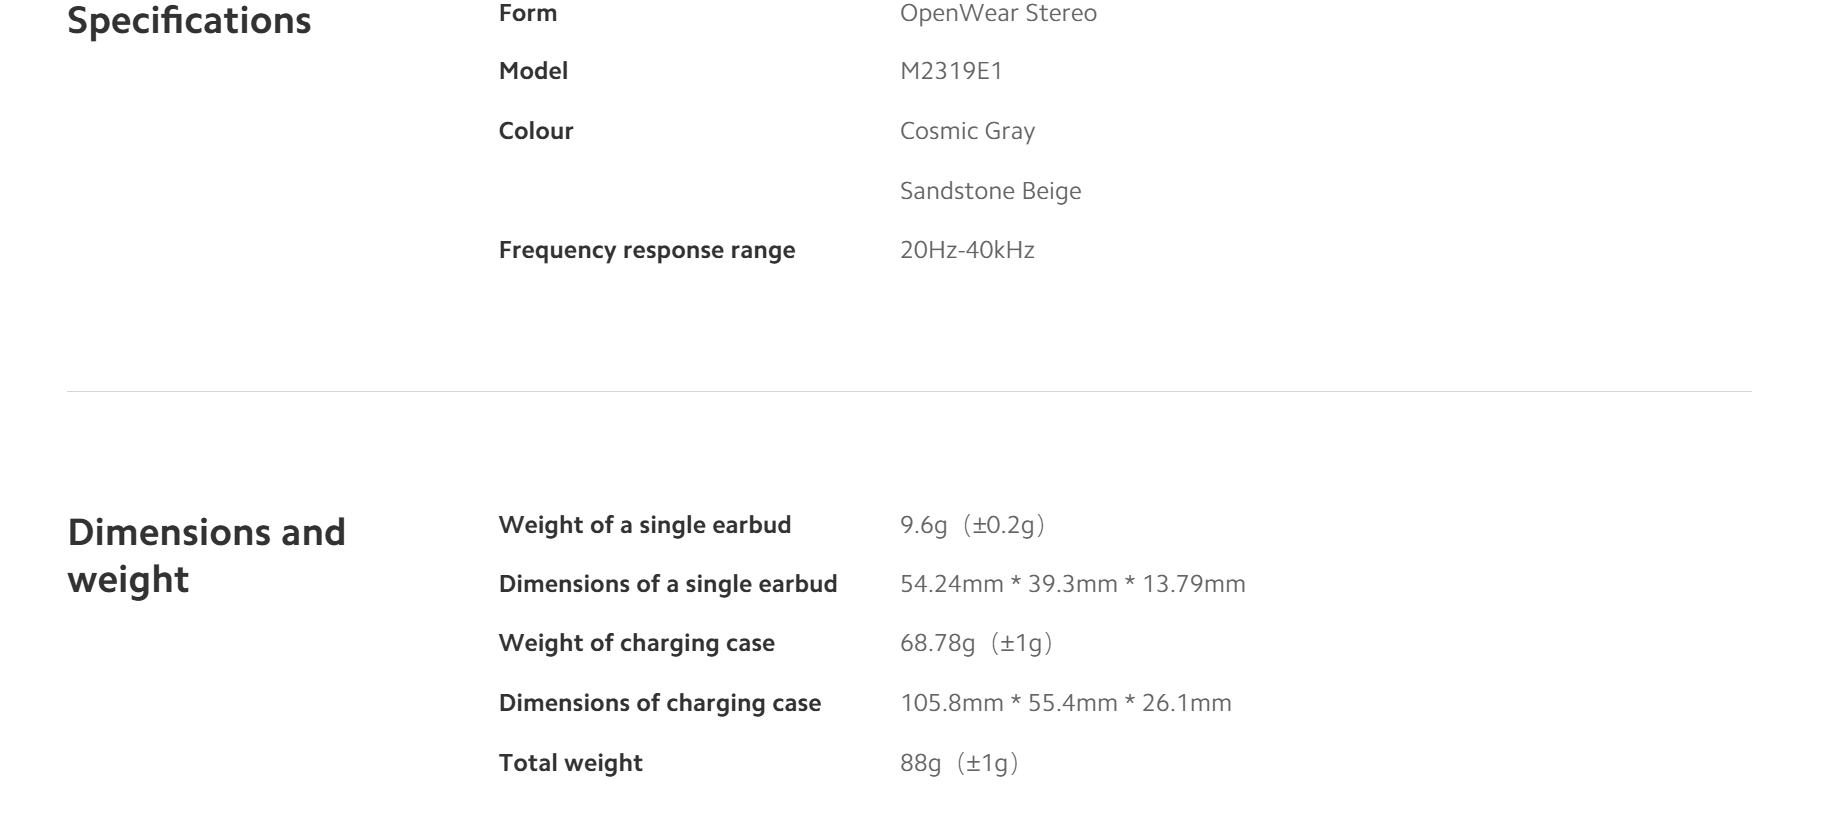Click the Frequency response range label
This screenshot has width=1823, height=822.
(x=647, y=250)
